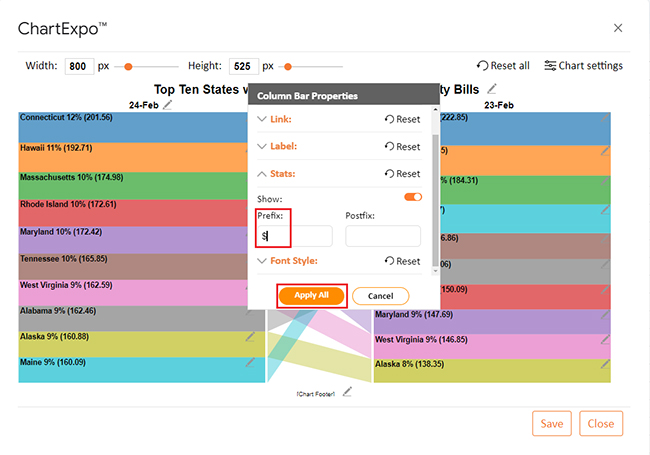Select the West Virginia 9% (162.59) bar
The width and height of the screenshot is (650, 455).
pos(133,293)
